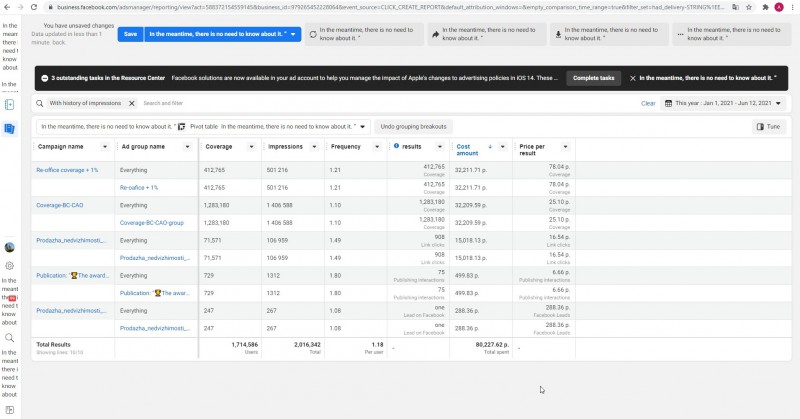
Task: Click the magnifier icon in the filter bar
Action: (39, 103)
